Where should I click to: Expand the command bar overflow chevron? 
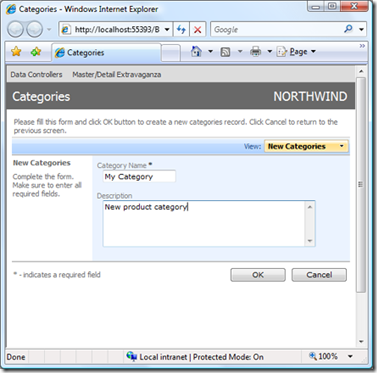tap(362, 46)
